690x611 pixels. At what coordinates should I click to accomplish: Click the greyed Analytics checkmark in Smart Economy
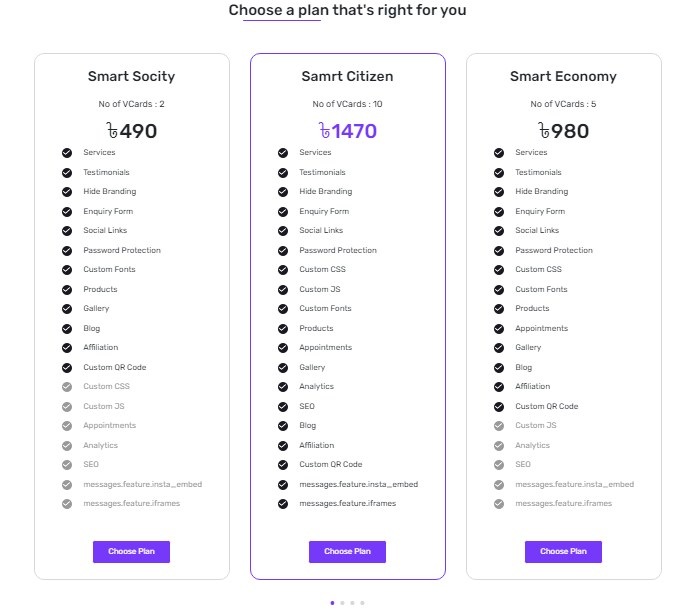tap(499, 445)
